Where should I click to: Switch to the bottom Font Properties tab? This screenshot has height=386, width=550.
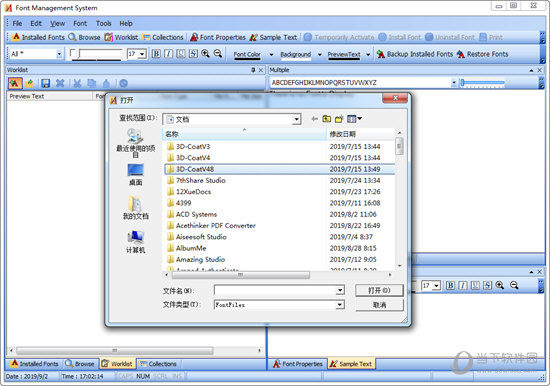point(298,364)
